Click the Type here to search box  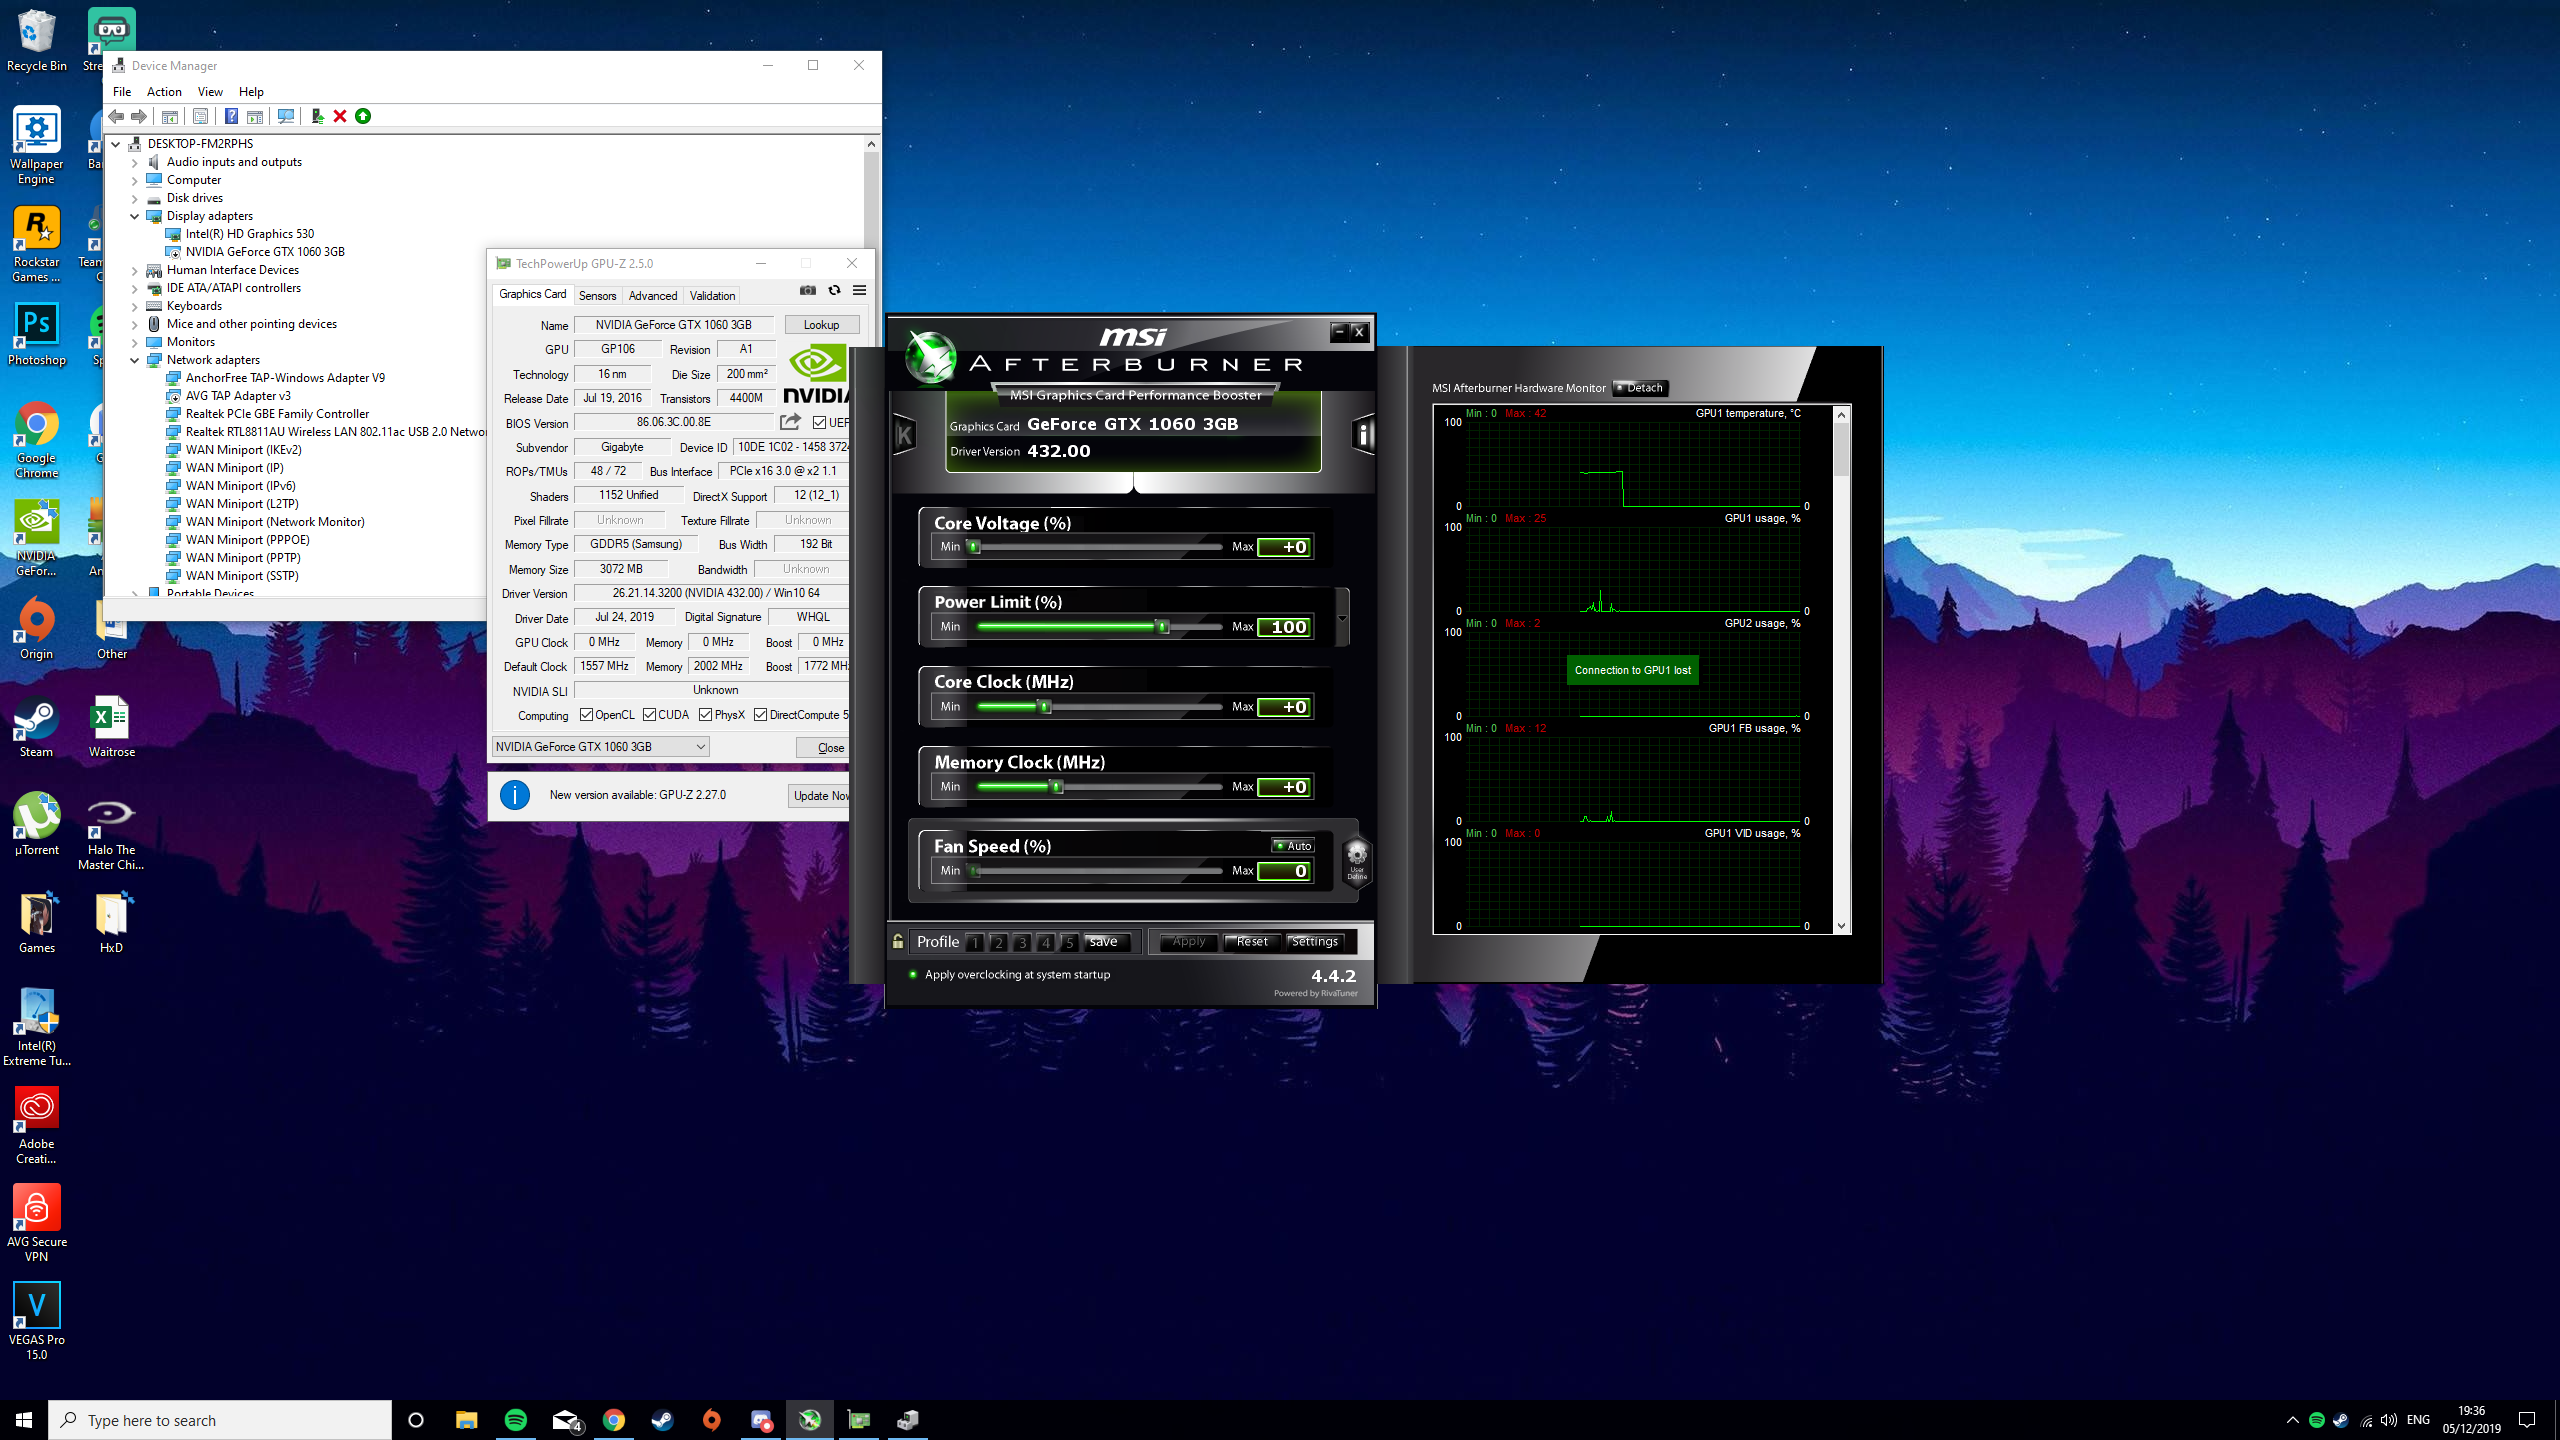click(x=220, y=1420)
